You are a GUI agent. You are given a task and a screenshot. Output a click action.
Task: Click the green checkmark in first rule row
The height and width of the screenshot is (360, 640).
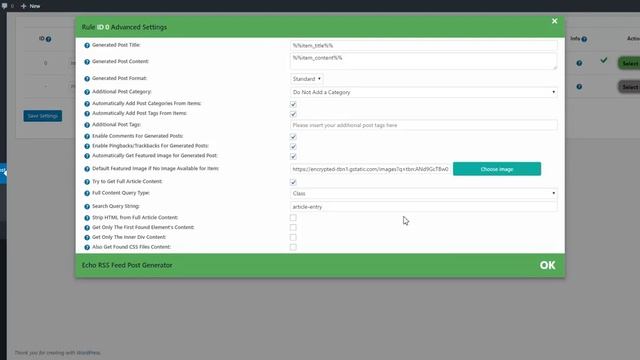pos(604,60)
